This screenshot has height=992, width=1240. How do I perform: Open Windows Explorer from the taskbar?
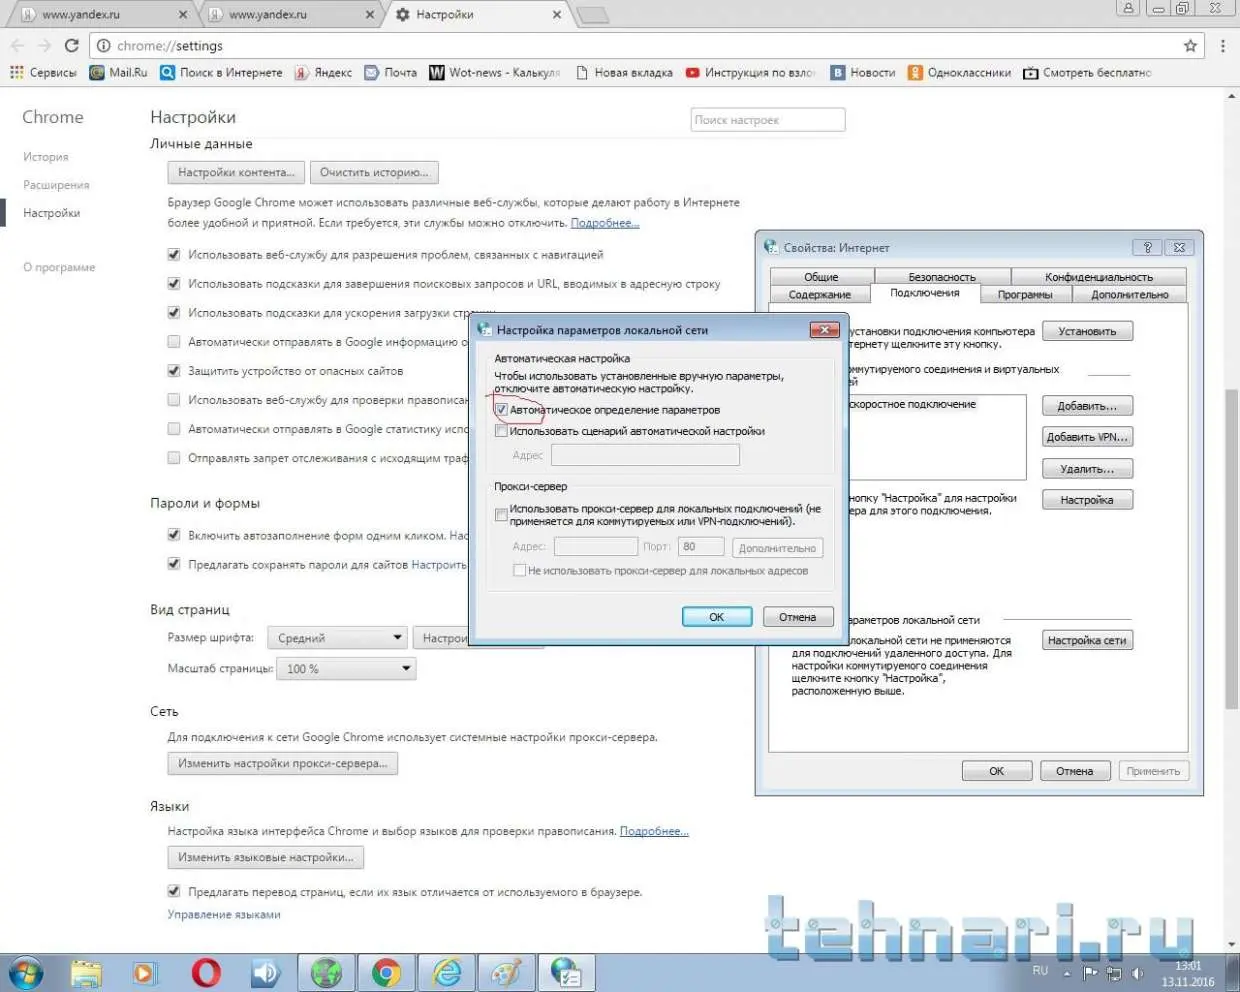pos(87,972)
